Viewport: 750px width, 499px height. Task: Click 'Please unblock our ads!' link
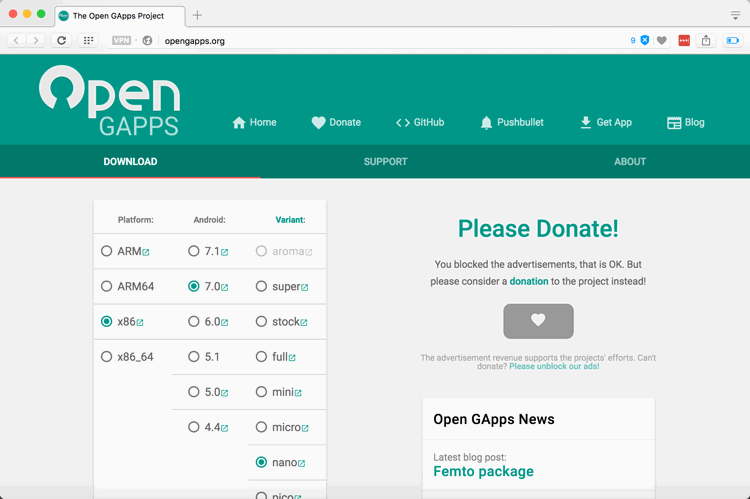(x=554, y=366)
